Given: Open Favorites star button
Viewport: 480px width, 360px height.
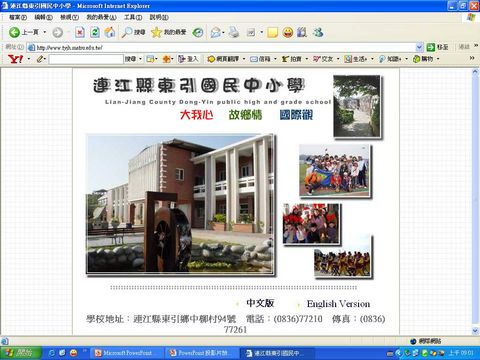Looking at the screenshot, I should pos(156,32).
